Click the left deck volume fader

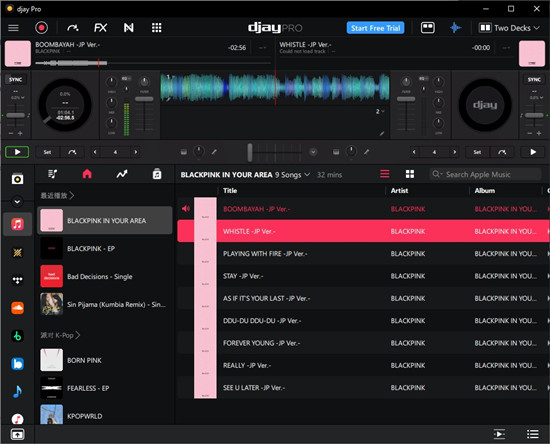click(x=144, y=99)
